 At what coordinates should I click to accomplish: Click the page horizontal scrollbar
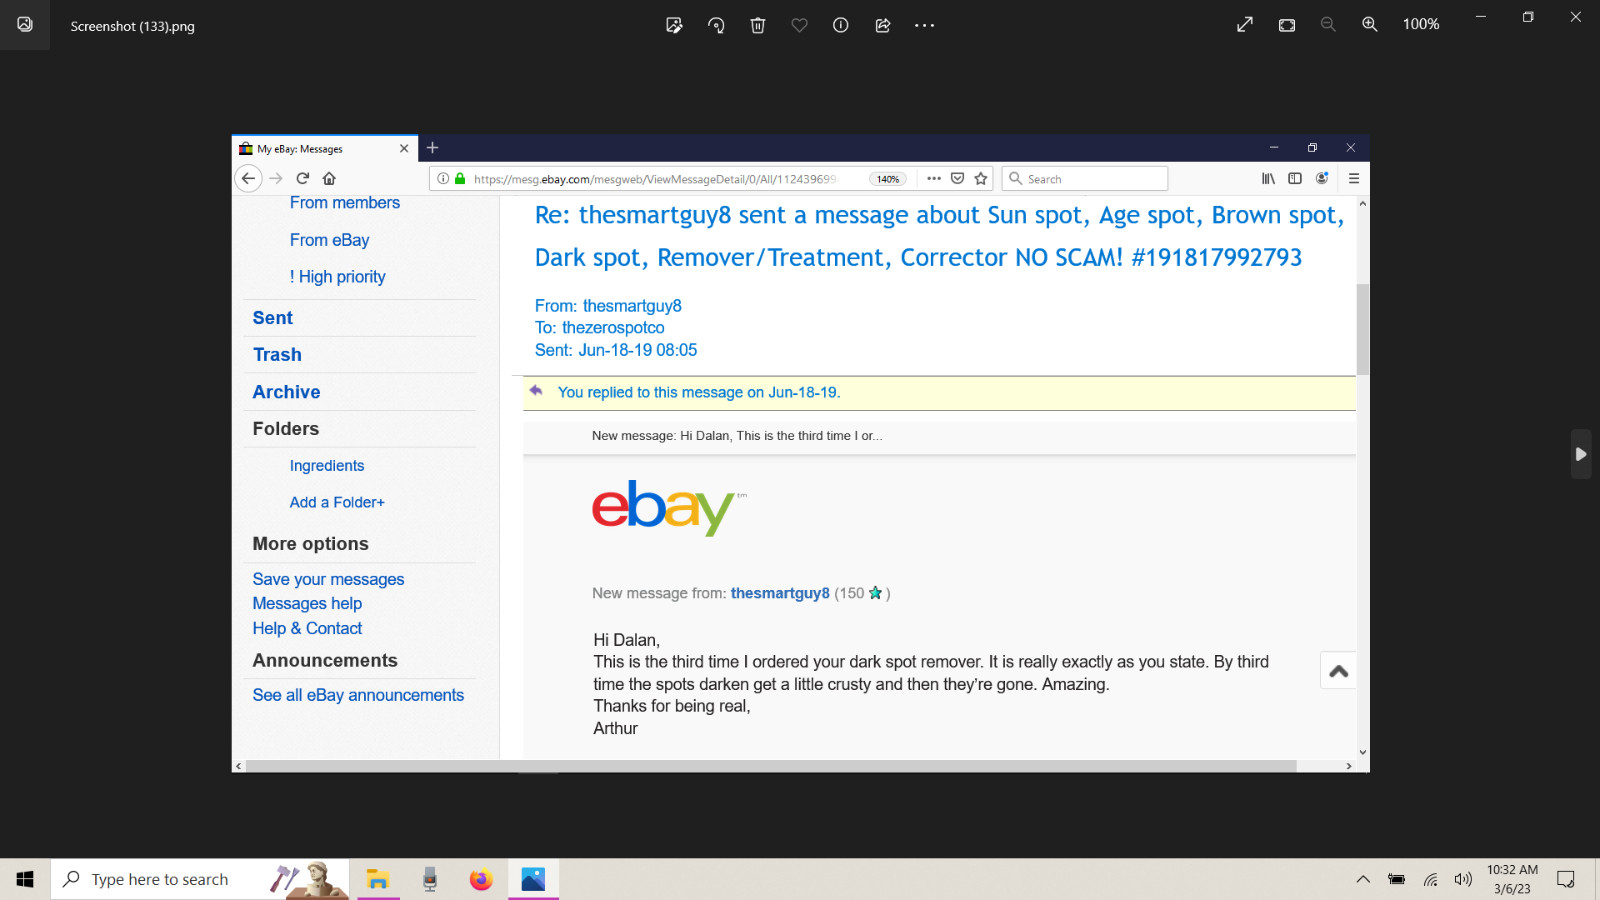coord(771,766)
